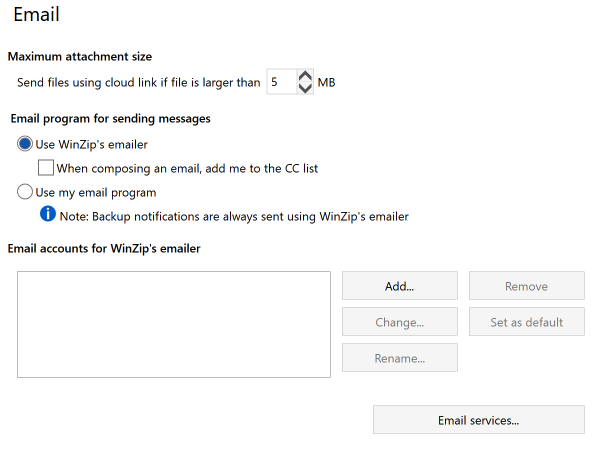Click the Set as default button

point(527,322)
